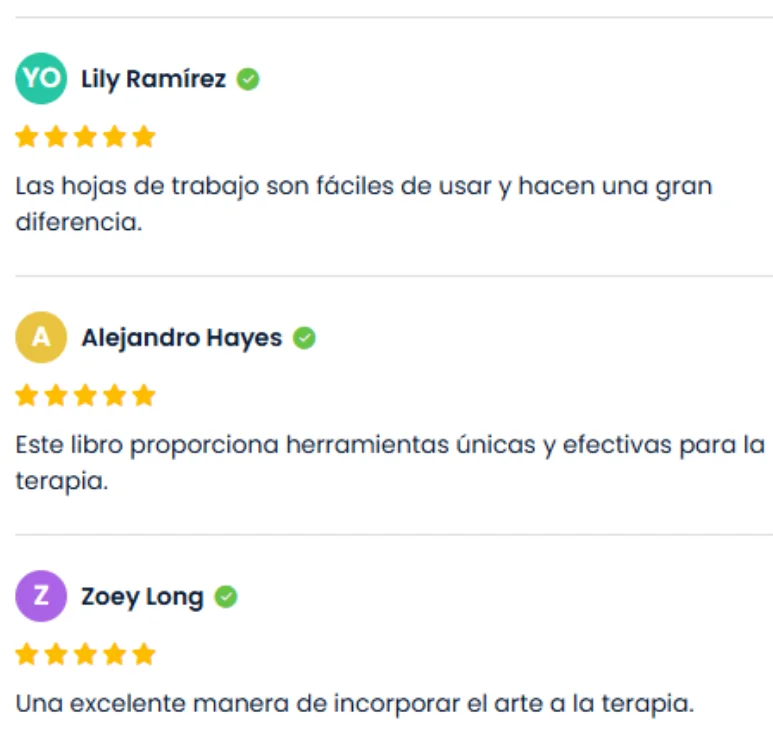Click Zoey Long's purple Z avatar

pos(41,597)
